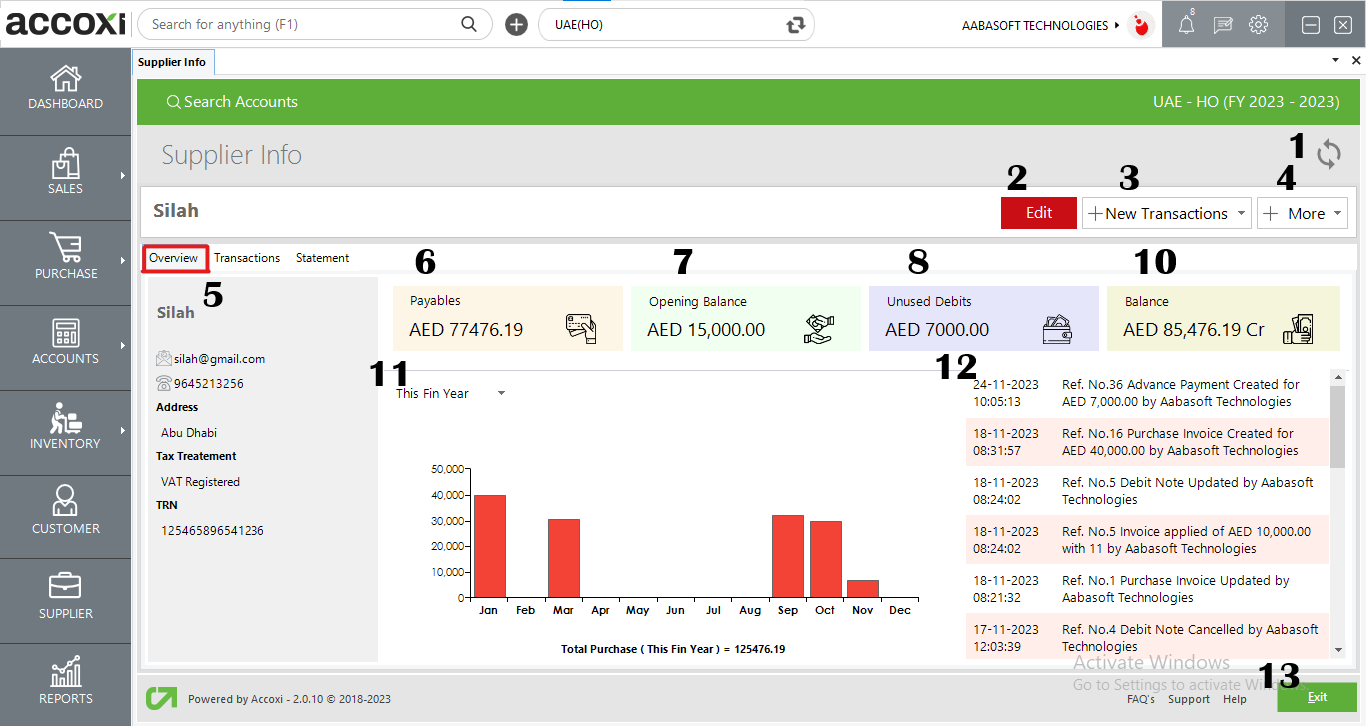Click the branch switch icon in UAE(HO) field
The width and height of the screenshot is (1366, 726).
coord(796,25)
